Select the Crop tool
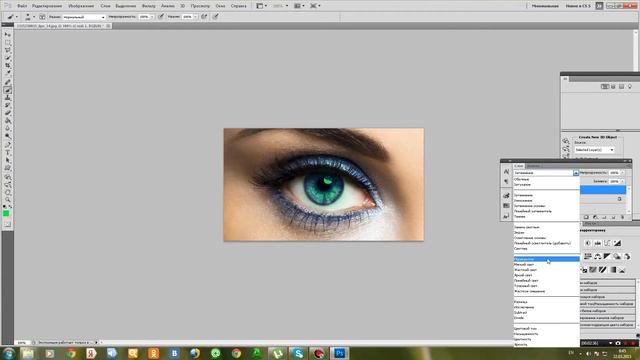640x360 pixels. (x=8, y=66)
